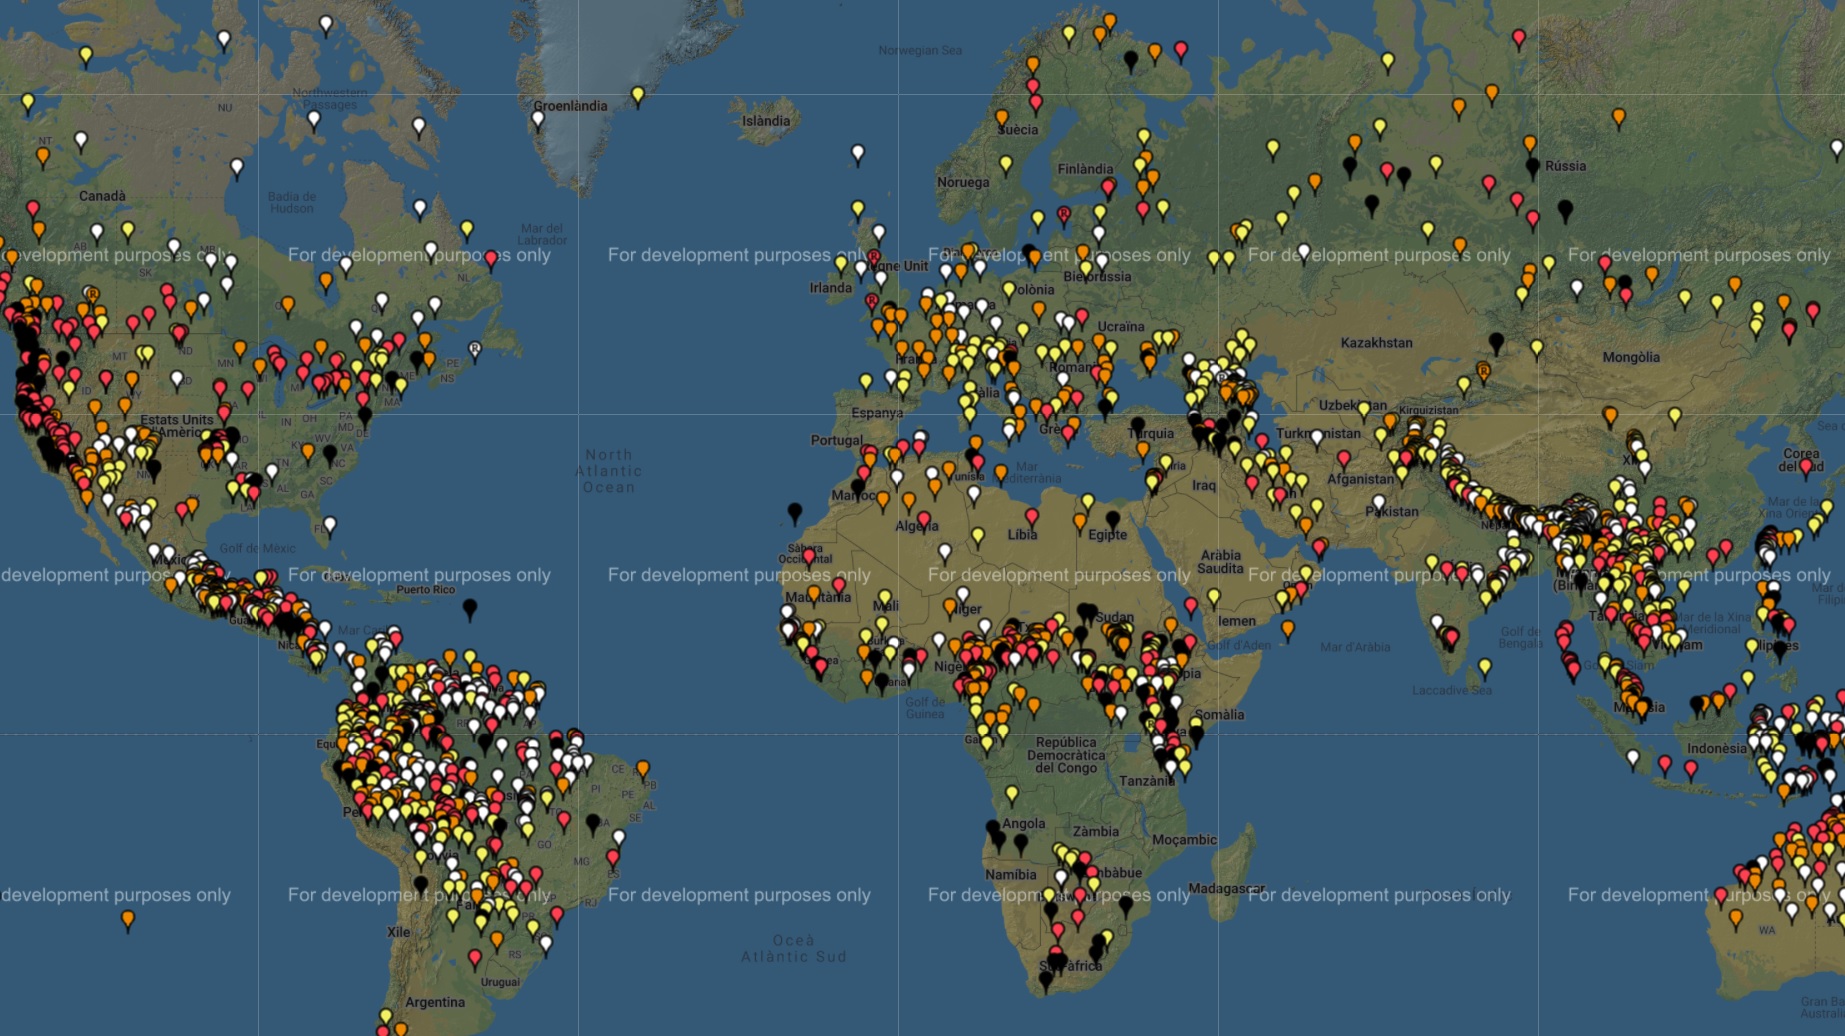Click the white marker under the Groenlàndia label
This screenshot has height=1036, width=1845.
(x=538, y=120)
